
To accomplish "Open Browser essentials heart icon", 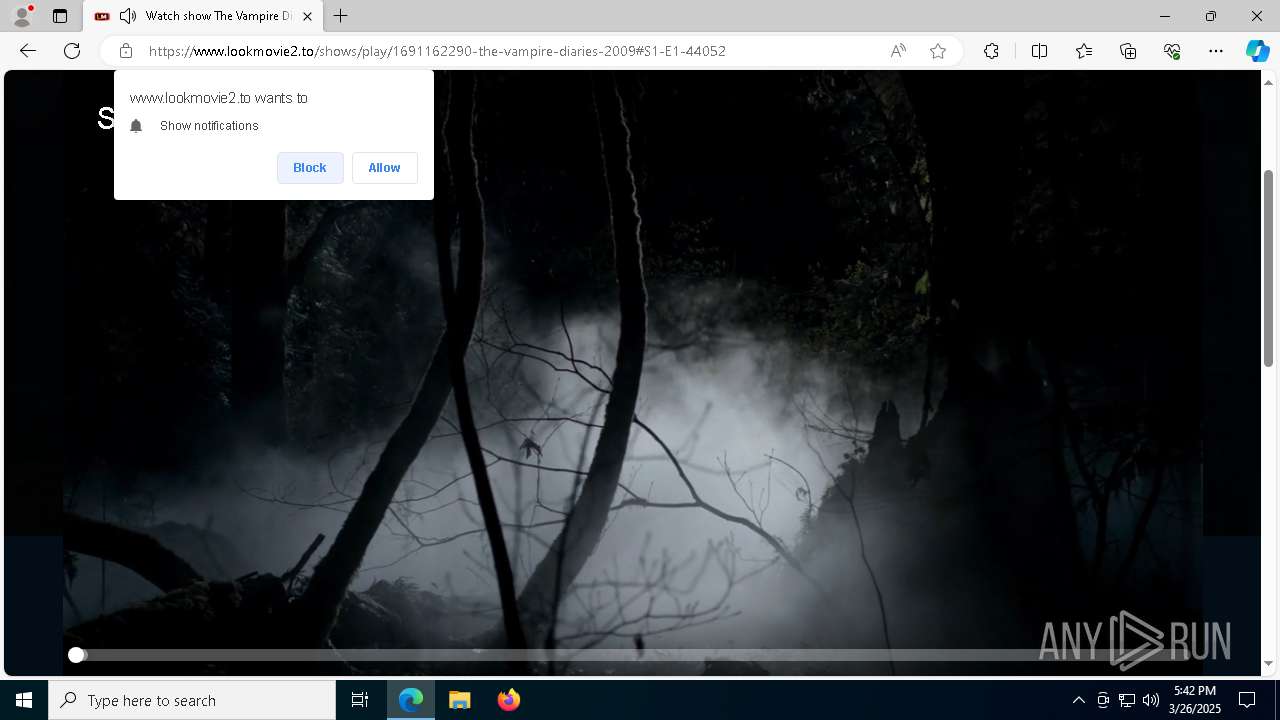I will [x=1172, y=51].
